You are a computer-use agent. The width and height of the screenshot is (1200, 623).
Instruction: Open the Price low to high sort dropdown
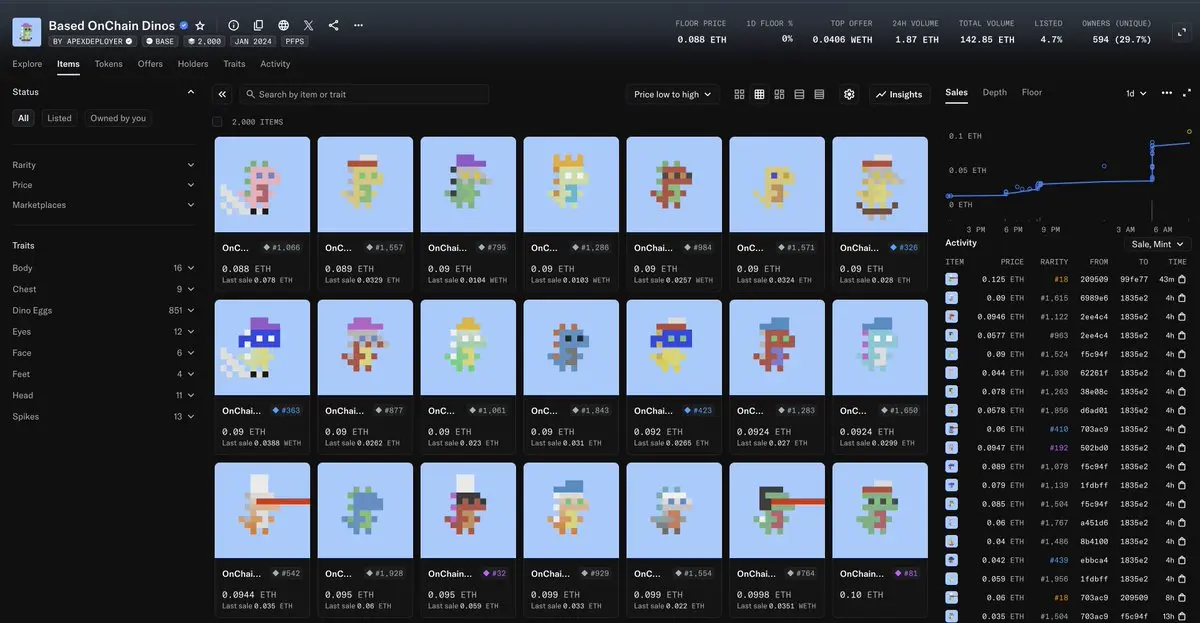click(x=673, y=94)
